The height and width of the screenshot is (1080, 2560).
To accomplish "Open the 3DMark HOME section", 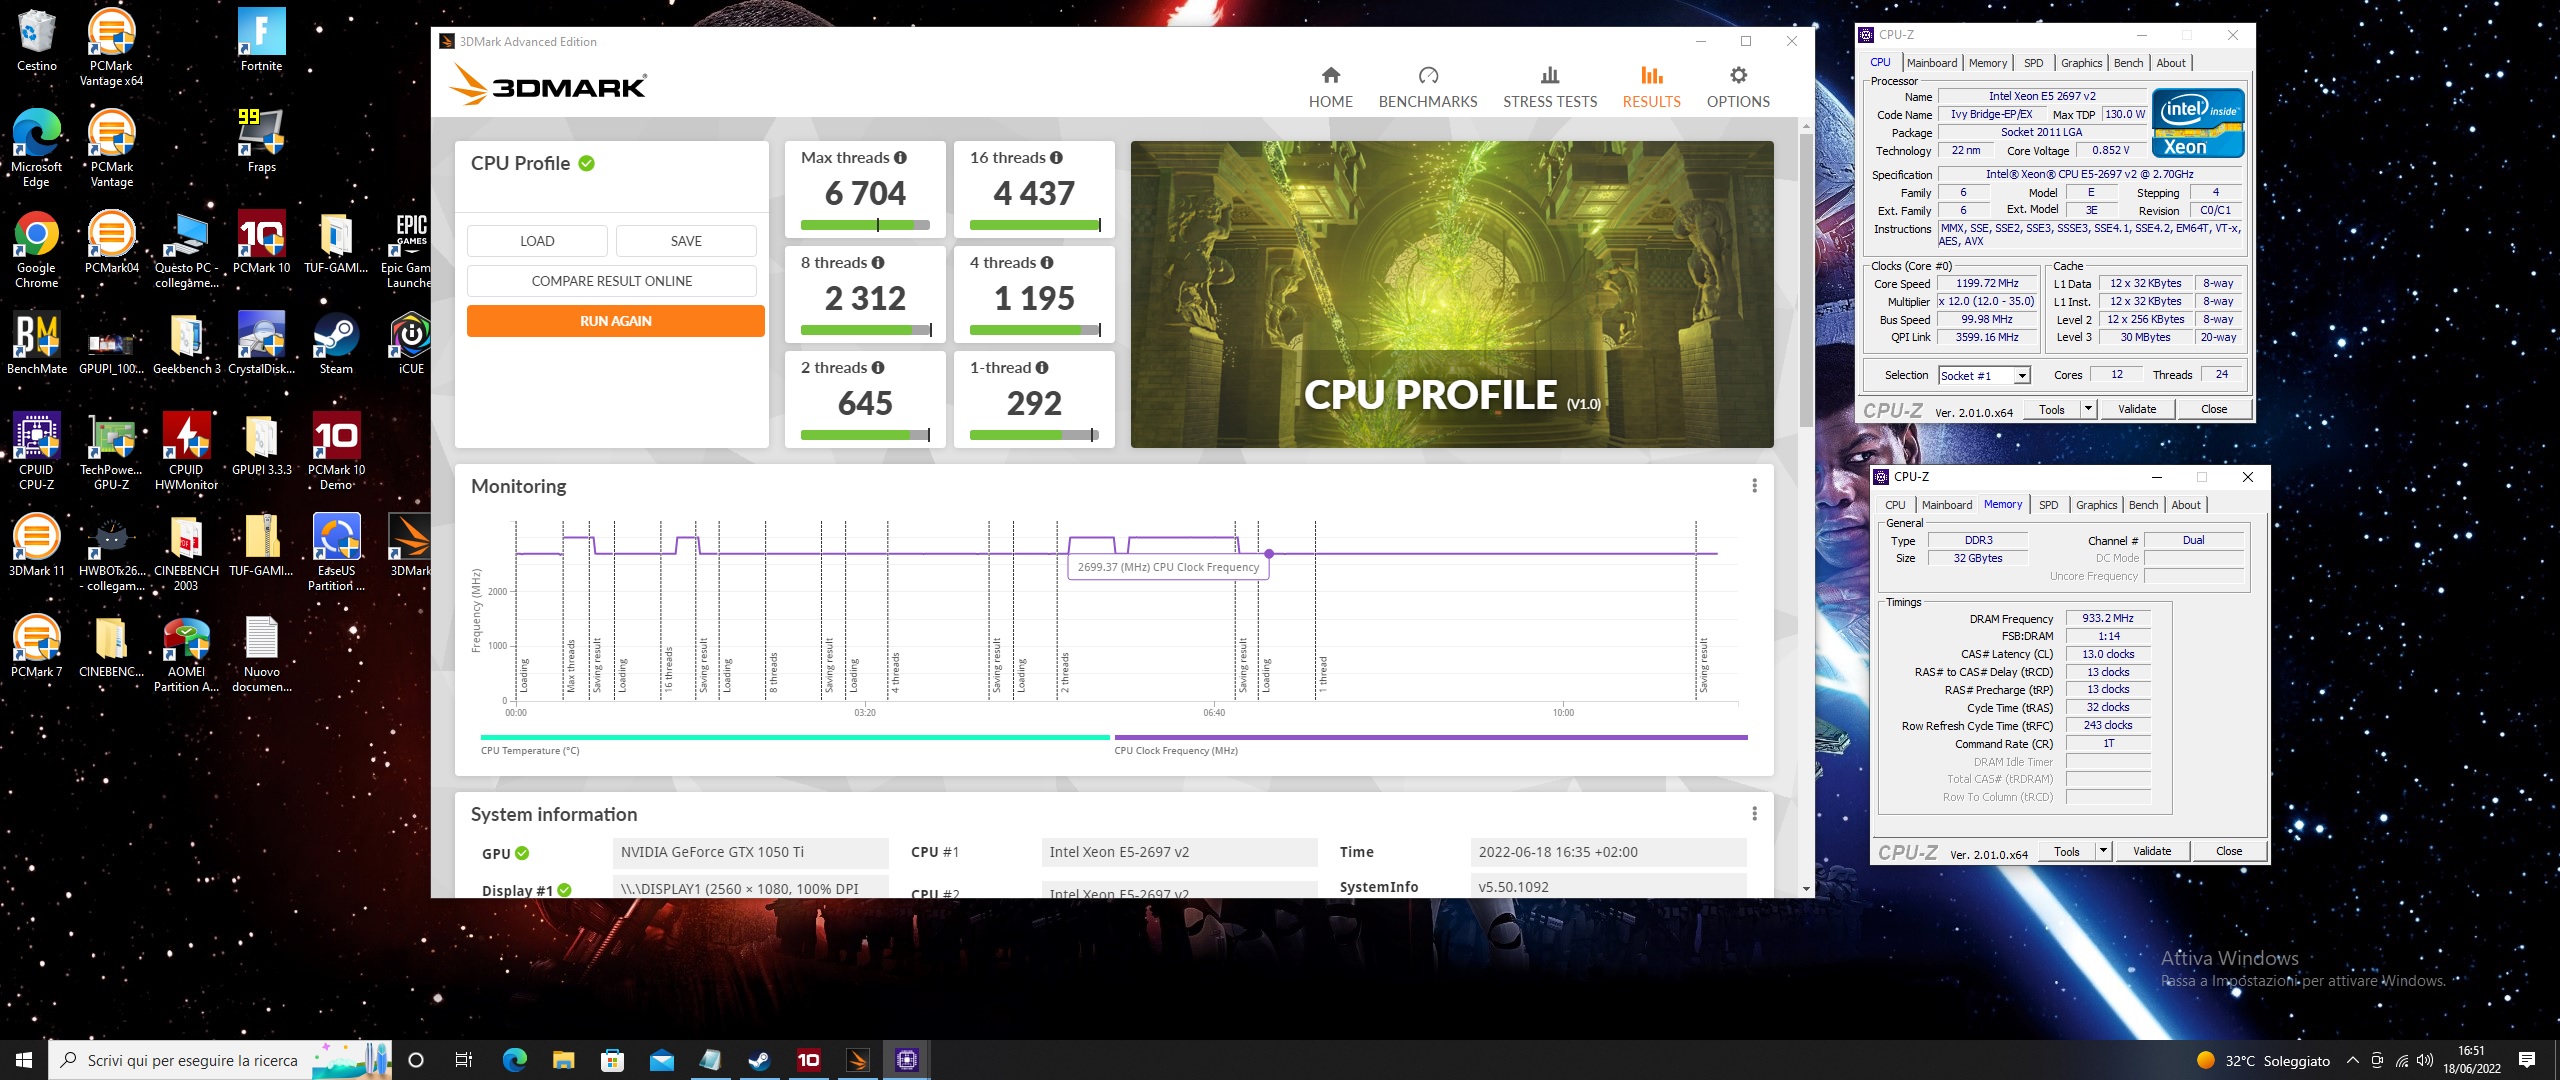I will (1330, 88).
